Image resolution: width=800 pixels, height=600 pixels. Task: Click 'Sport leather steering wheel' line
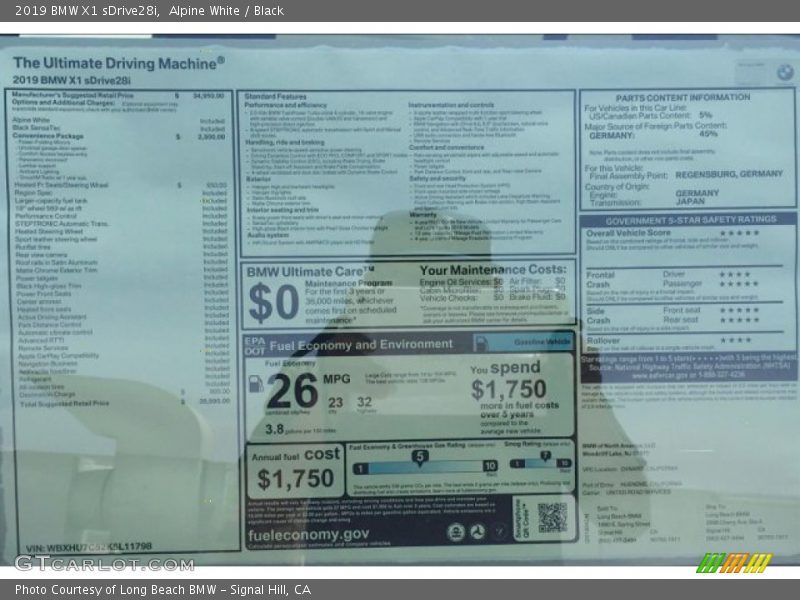[121, 239]
